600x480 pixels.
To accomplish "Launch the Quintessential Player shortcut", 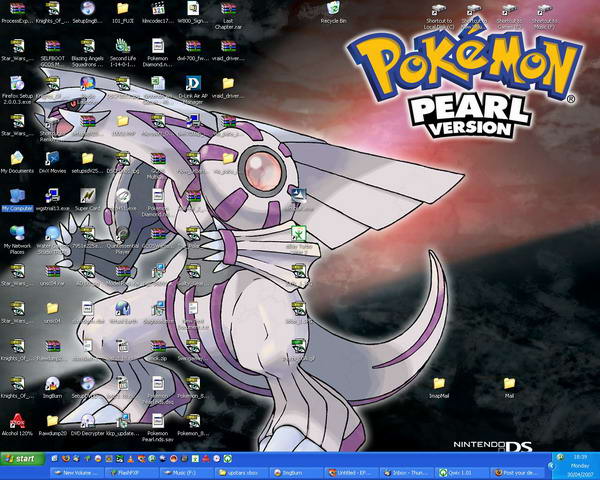I will point(122,240).
